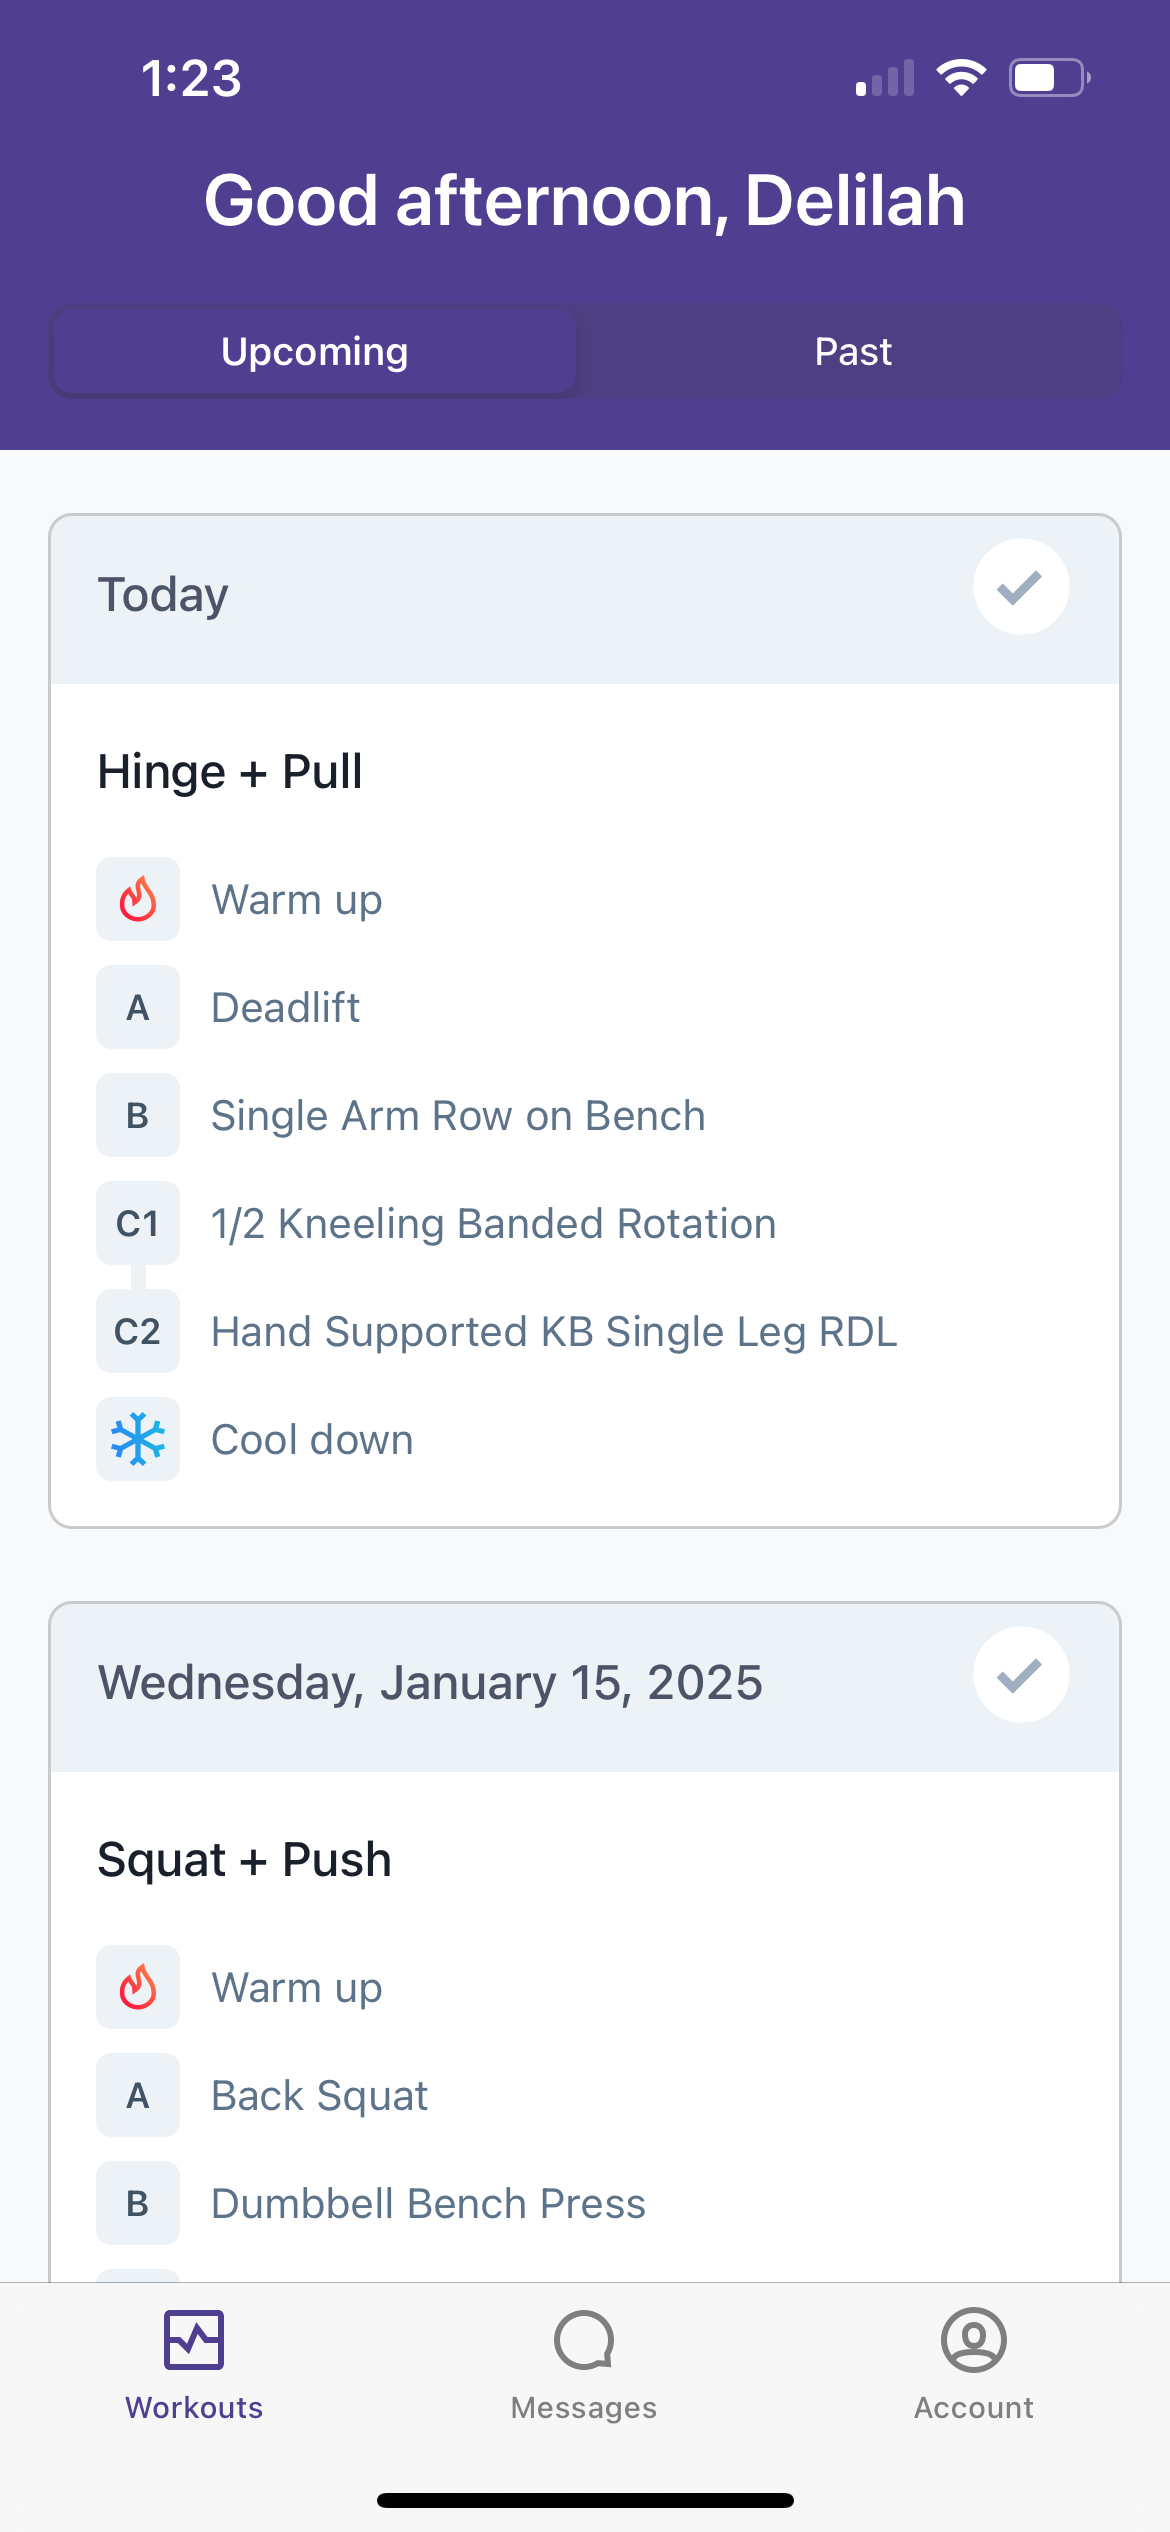Tap the Warm up flame icon under Hinge + Pull
This screenshot has height=2532, width=1170.
click(x=138, y=899)
